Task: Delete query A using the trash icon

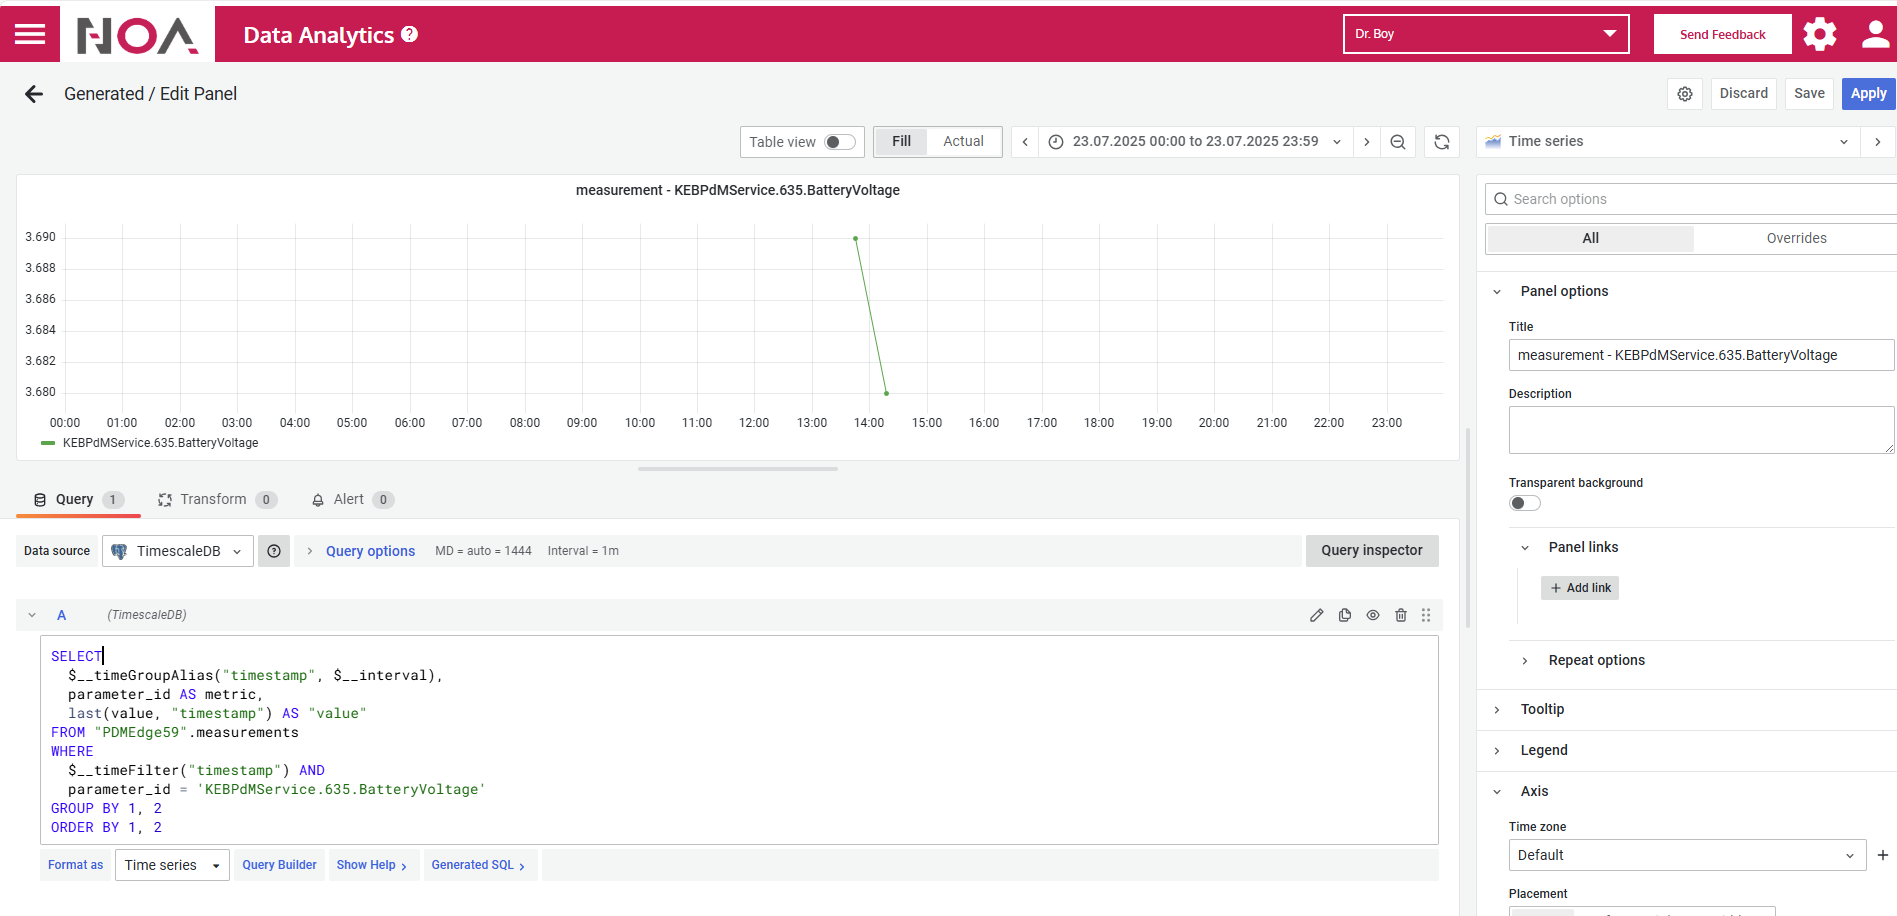Action: (1401, 615)
